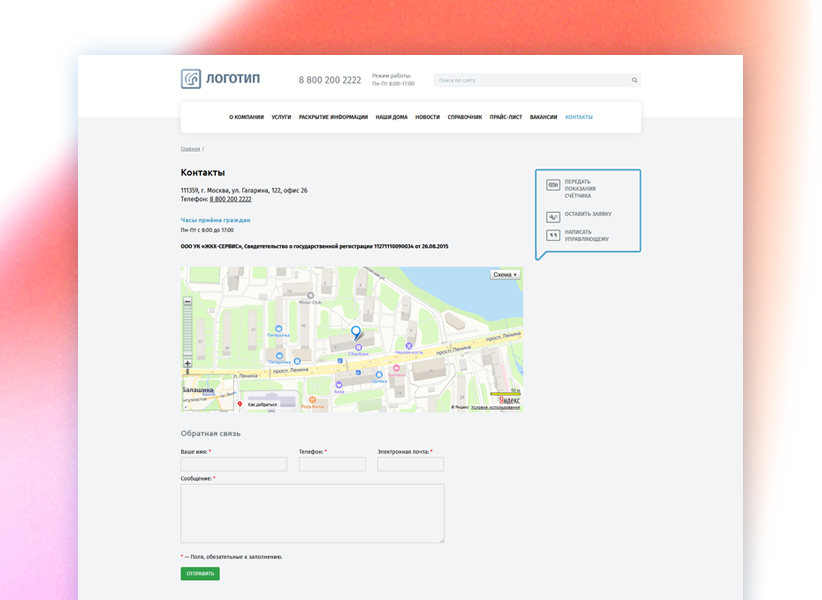822x600 pixels.
Task: Open 'Прайс-лист' navigation item
Action: [x=505, y=117]
